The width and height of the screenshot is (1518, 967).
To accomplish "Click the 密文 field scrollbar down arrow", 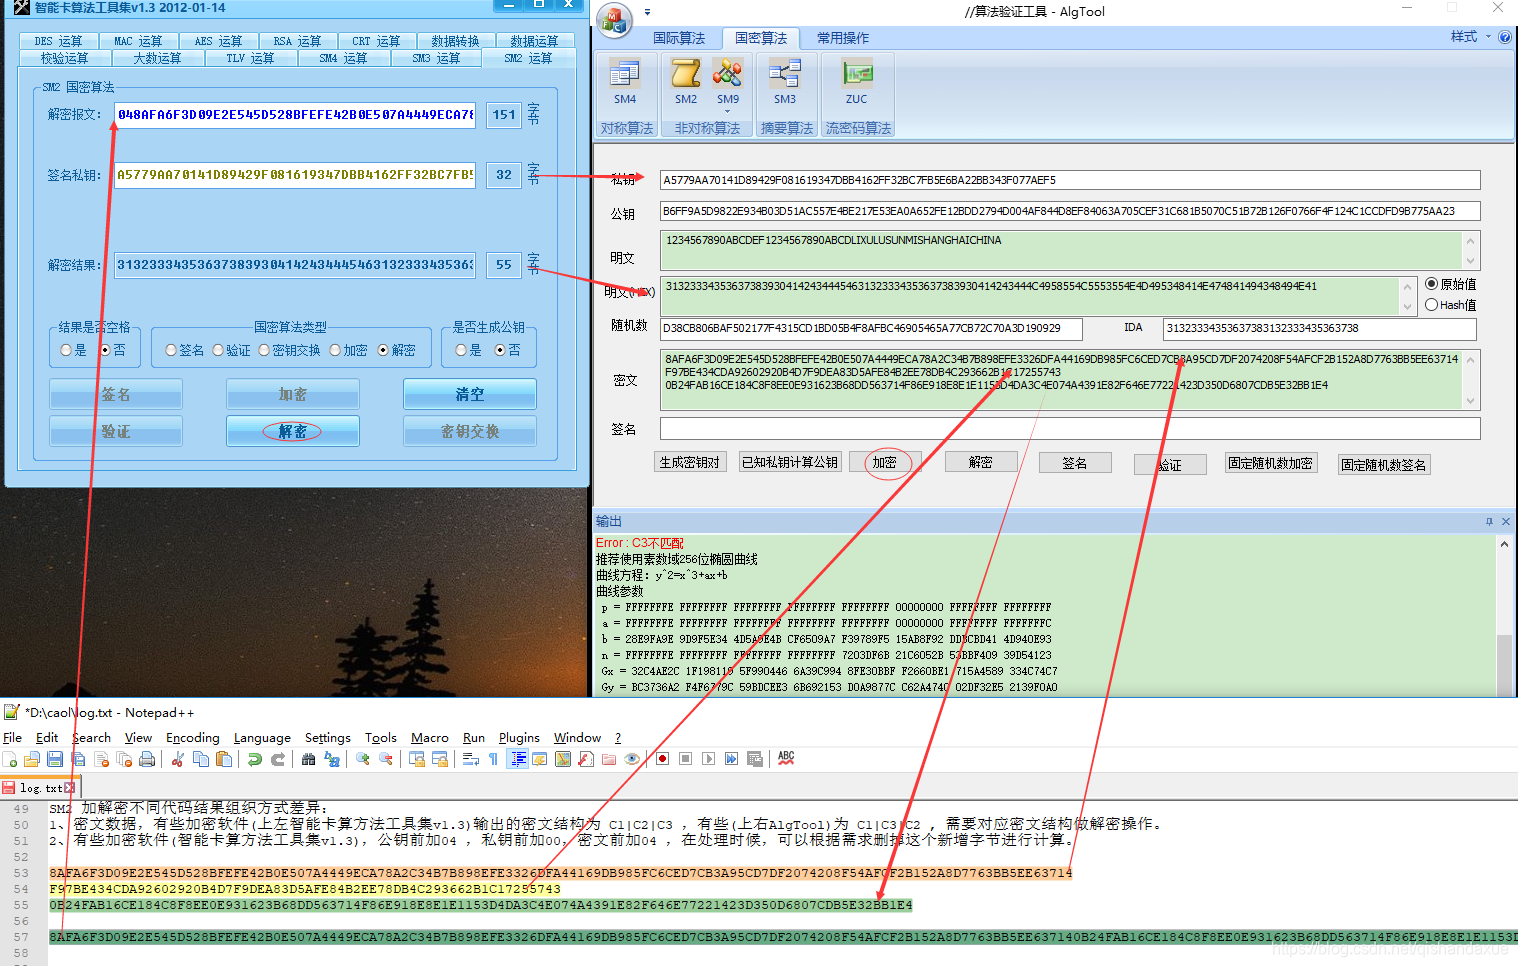I will (1470, 401).
